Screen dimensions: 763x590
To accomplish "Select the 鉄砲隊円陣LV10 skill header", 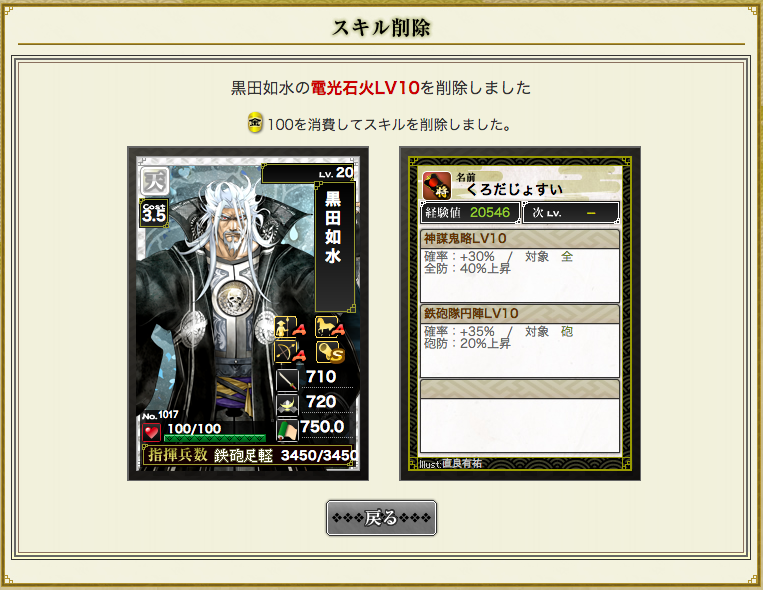I will click(x=520, y=313).
